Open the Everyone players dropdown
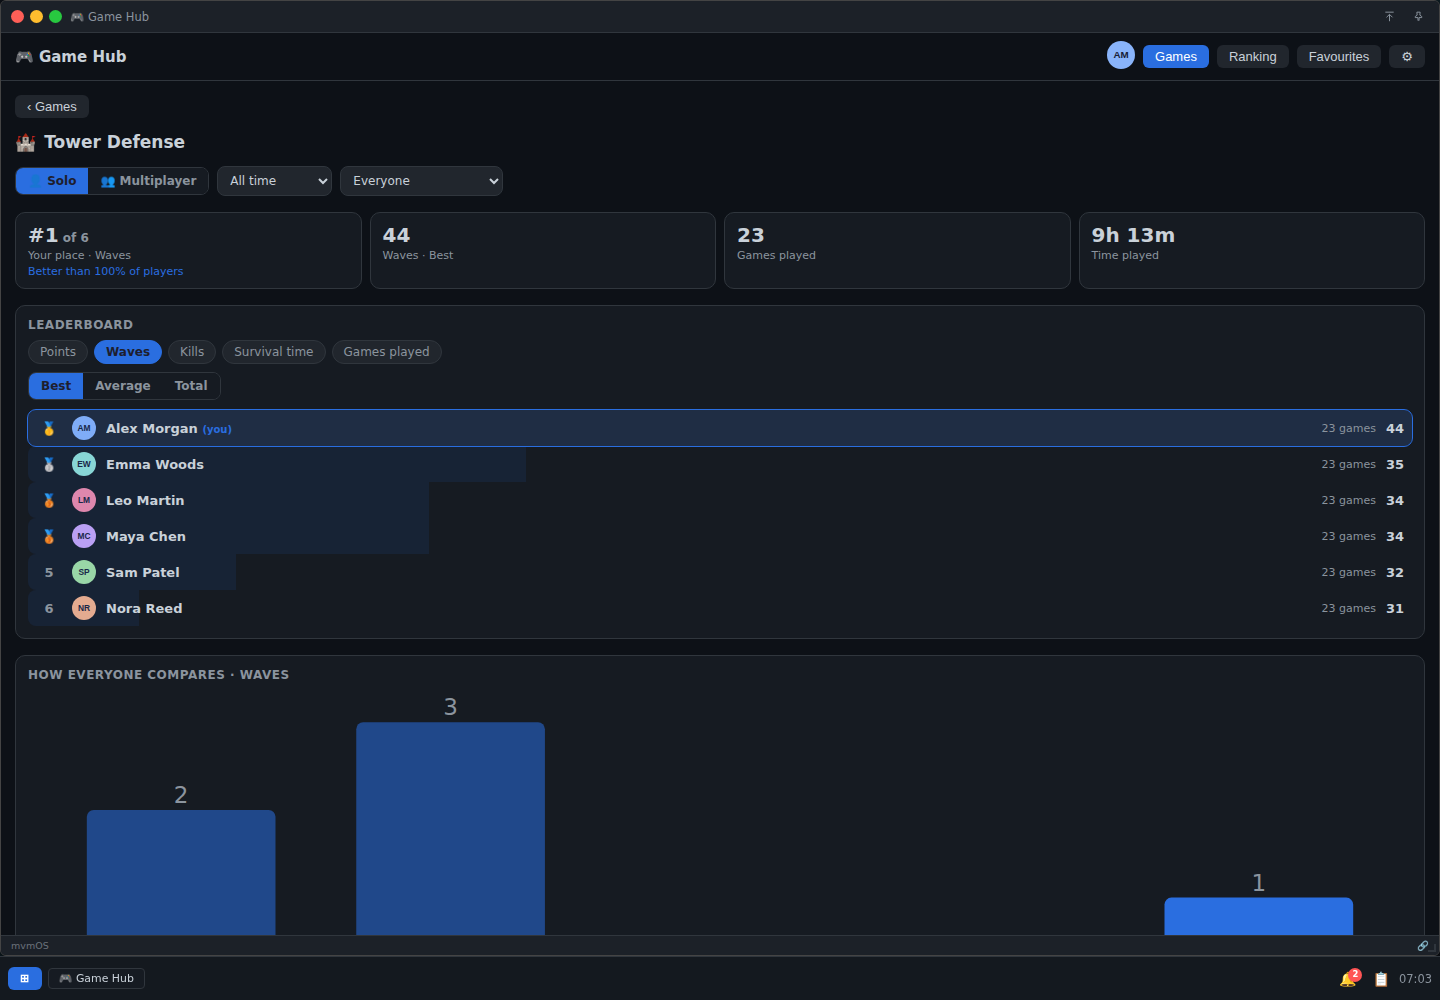The width and height of the screenshot is (1440, 1000). pos(421,181)
